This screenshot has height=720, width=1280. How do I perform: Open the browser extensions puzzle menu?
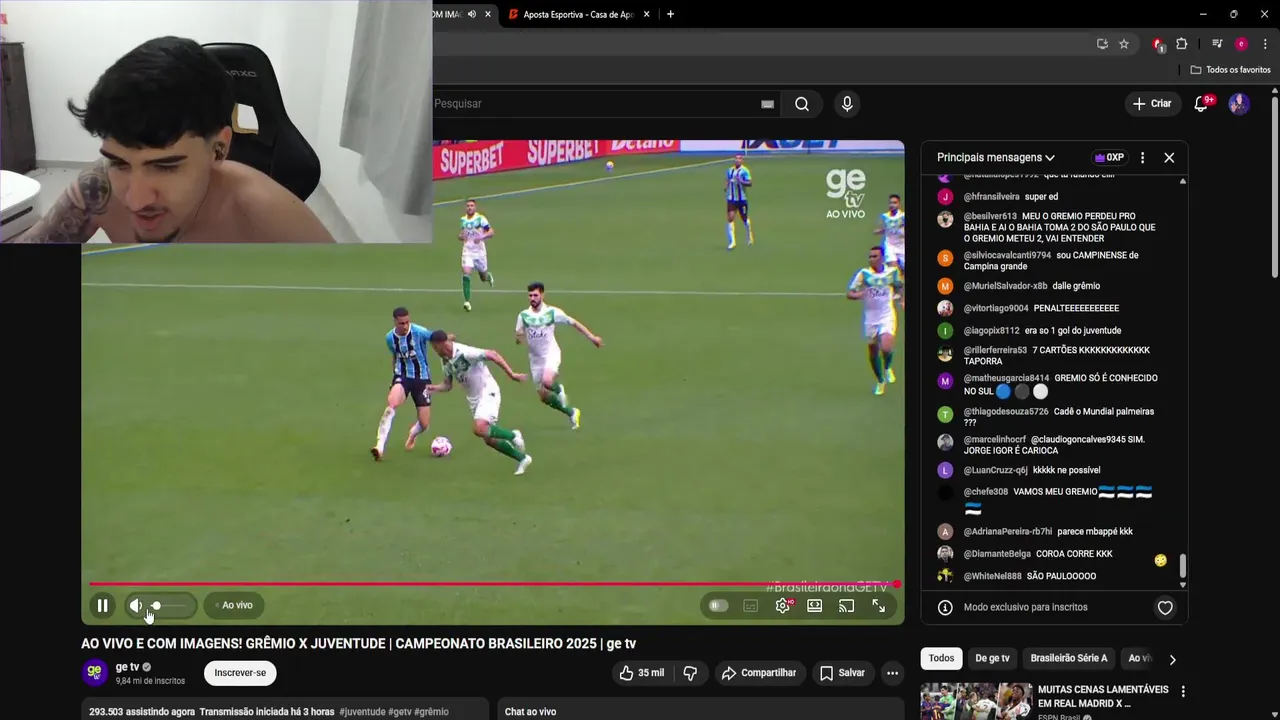tap(1182, 44)
